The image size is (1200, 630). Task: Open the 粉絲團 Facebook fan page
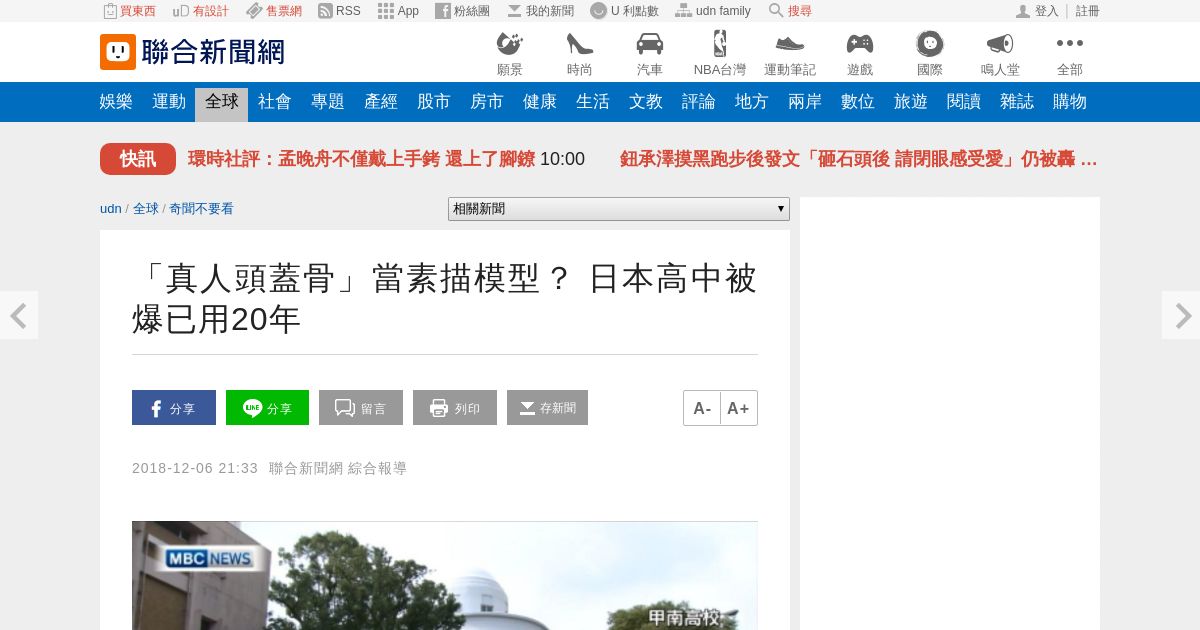coord(462,11)
